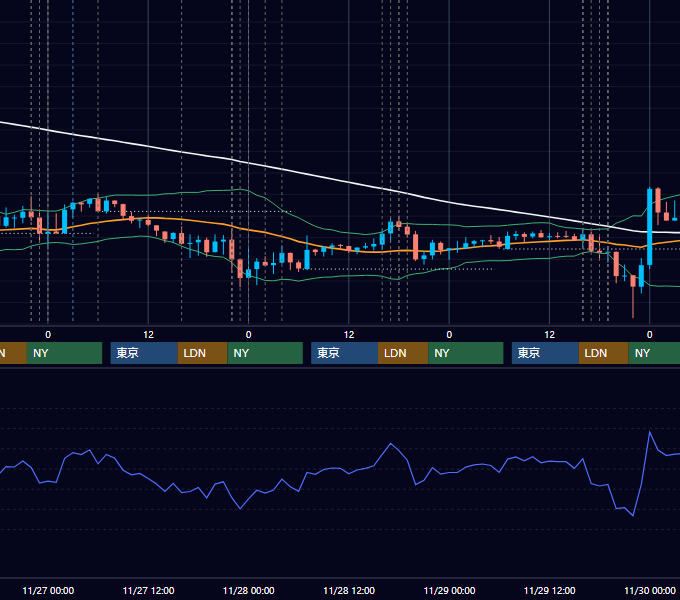Click the oscillator peak at 11/30 00:00

[650, 432]
